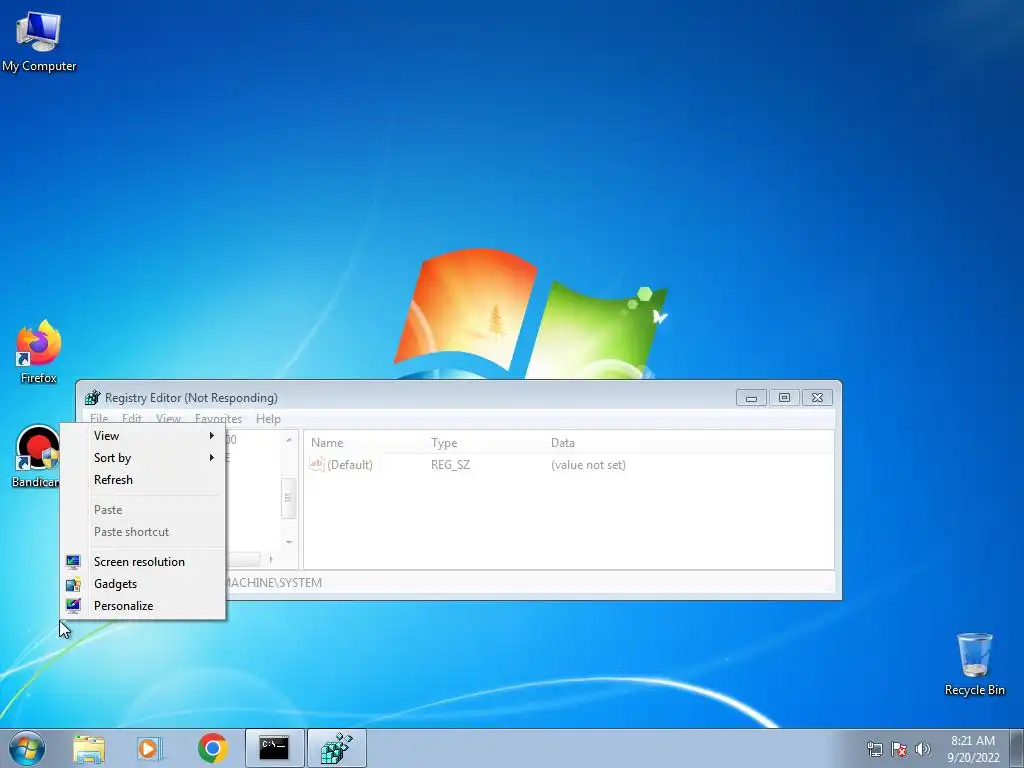Image resolution: width=1024 pixels, height=768 pixels.
Task: Choose Gadgets from the context menu
Action: pyautogui.click(x=143, y=584)
